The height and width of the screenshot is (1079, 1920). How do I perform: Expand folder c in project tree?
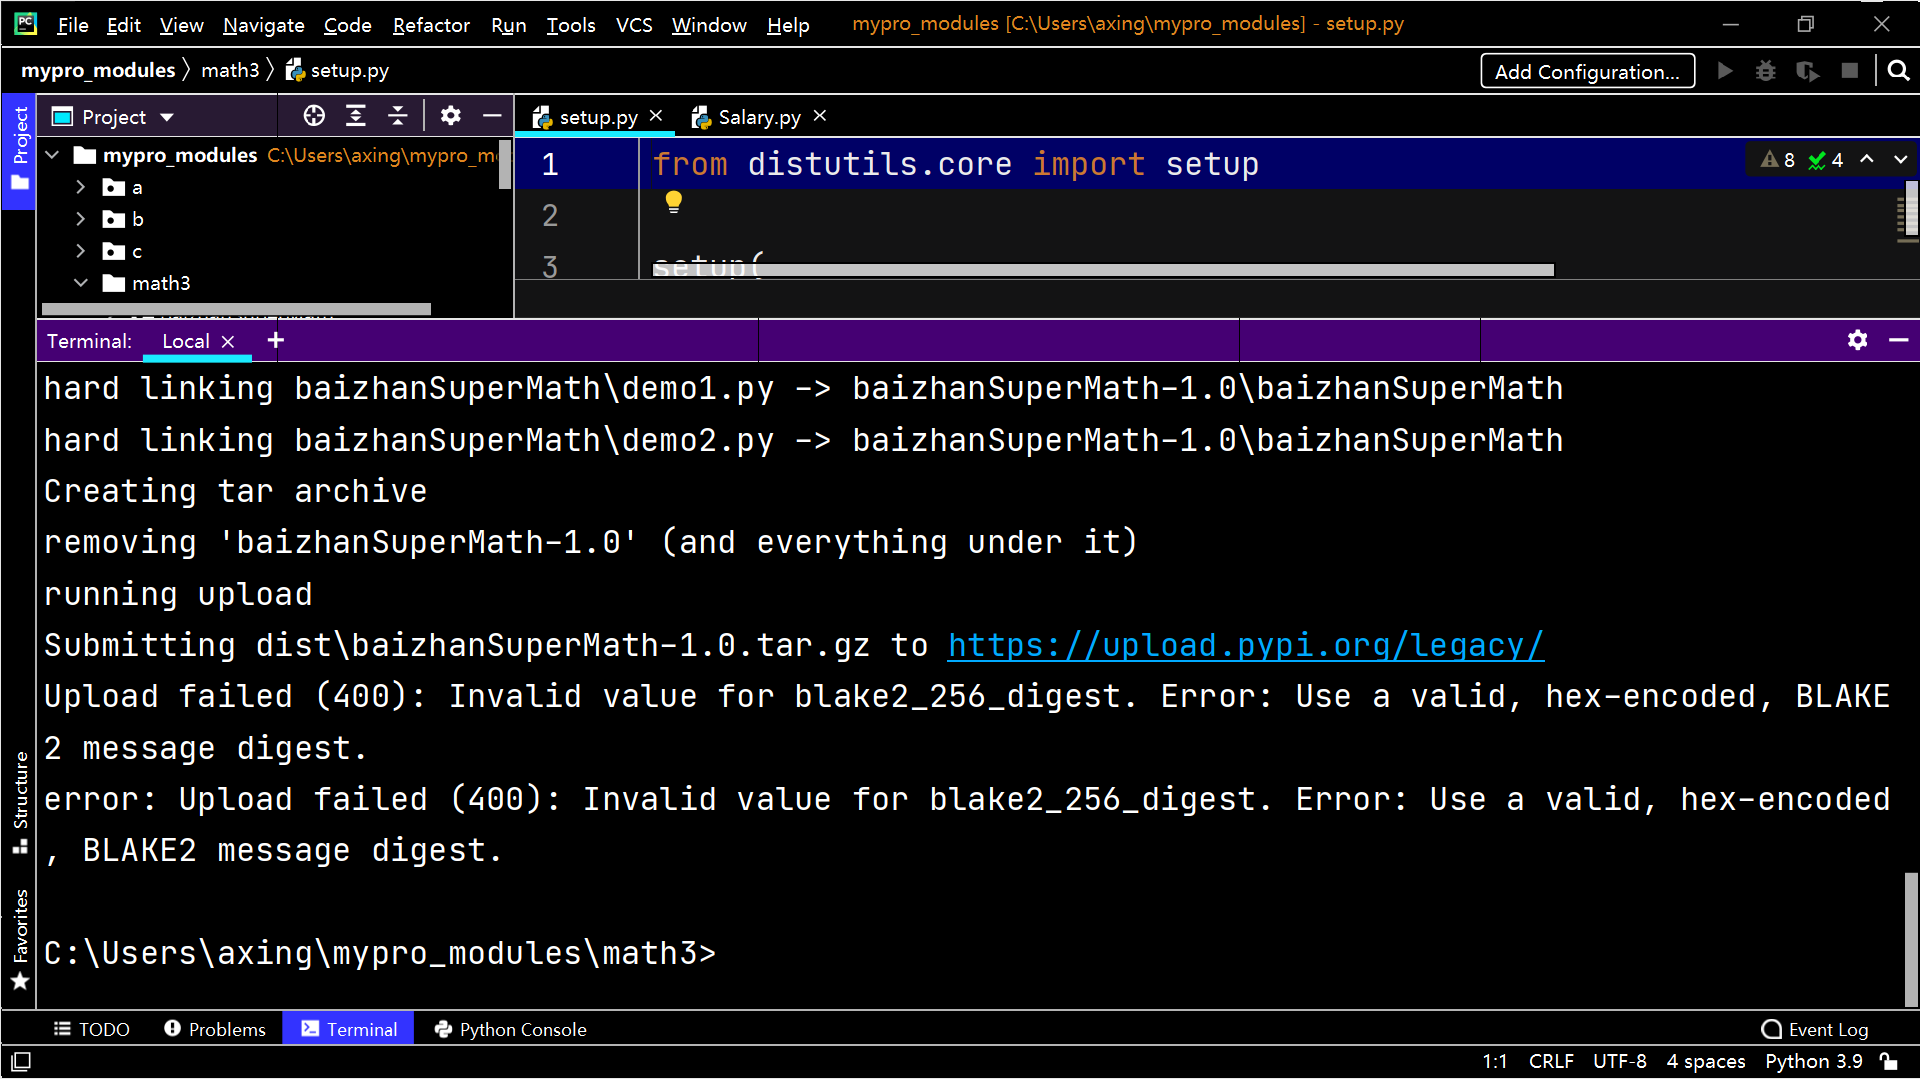point(81,251)
